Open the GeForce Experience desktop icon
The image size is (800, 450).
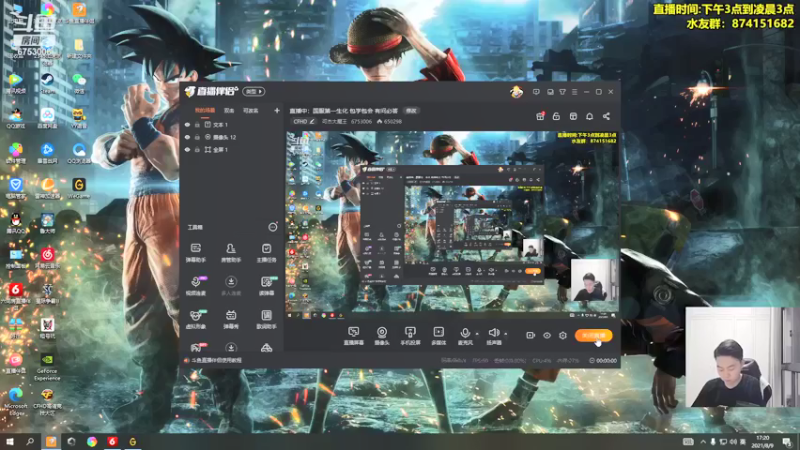tap(47, 367)
